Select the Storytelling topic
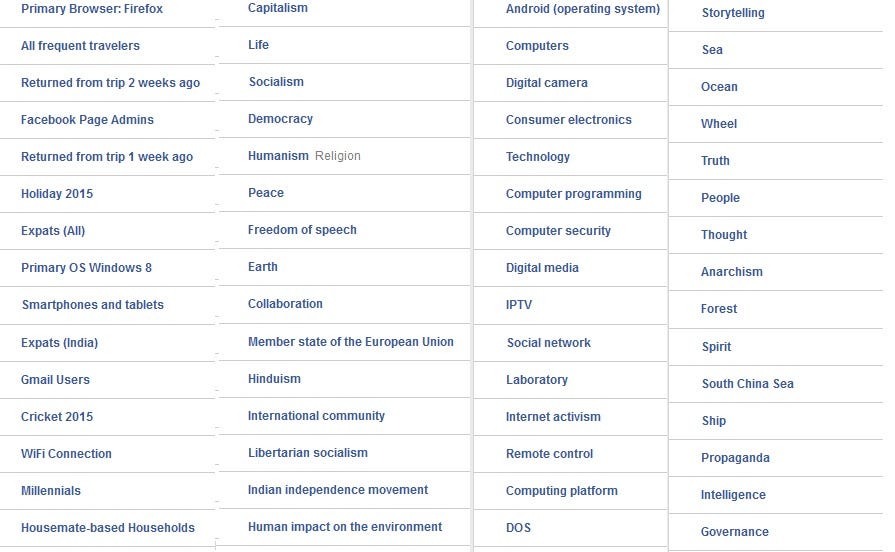The width and height of the screenshot is (895, 552). (x=733, y=13)
